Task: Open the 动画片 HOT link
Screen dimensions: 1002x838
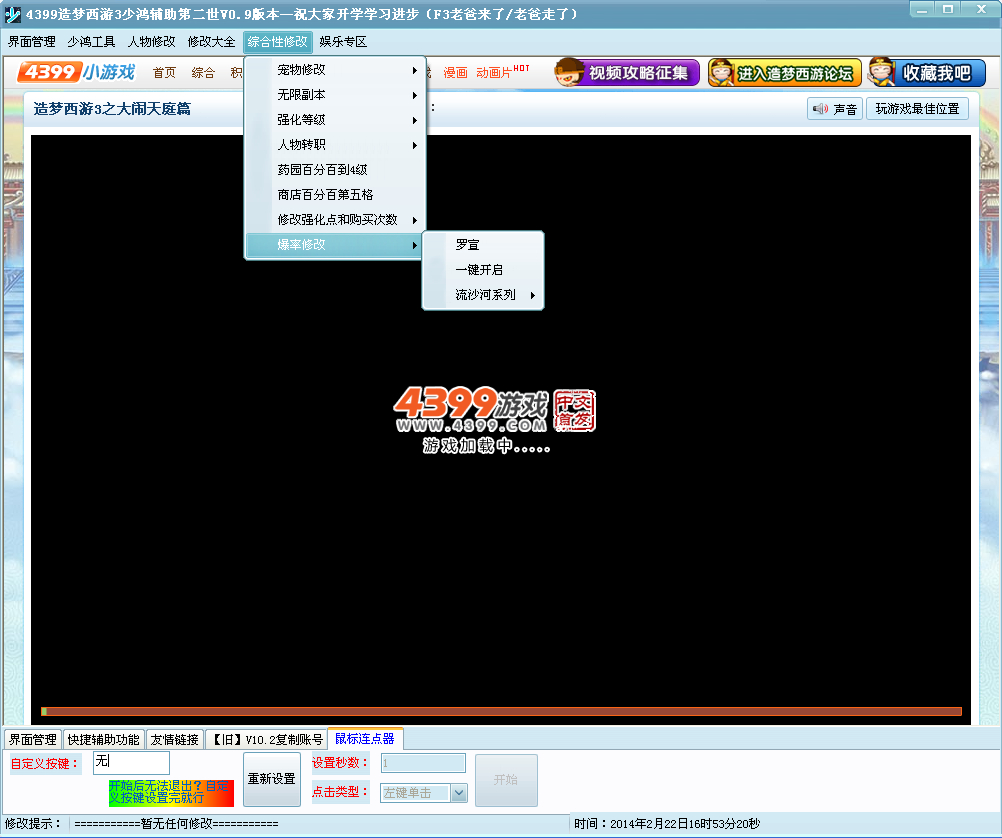Action: pos(502,72)
